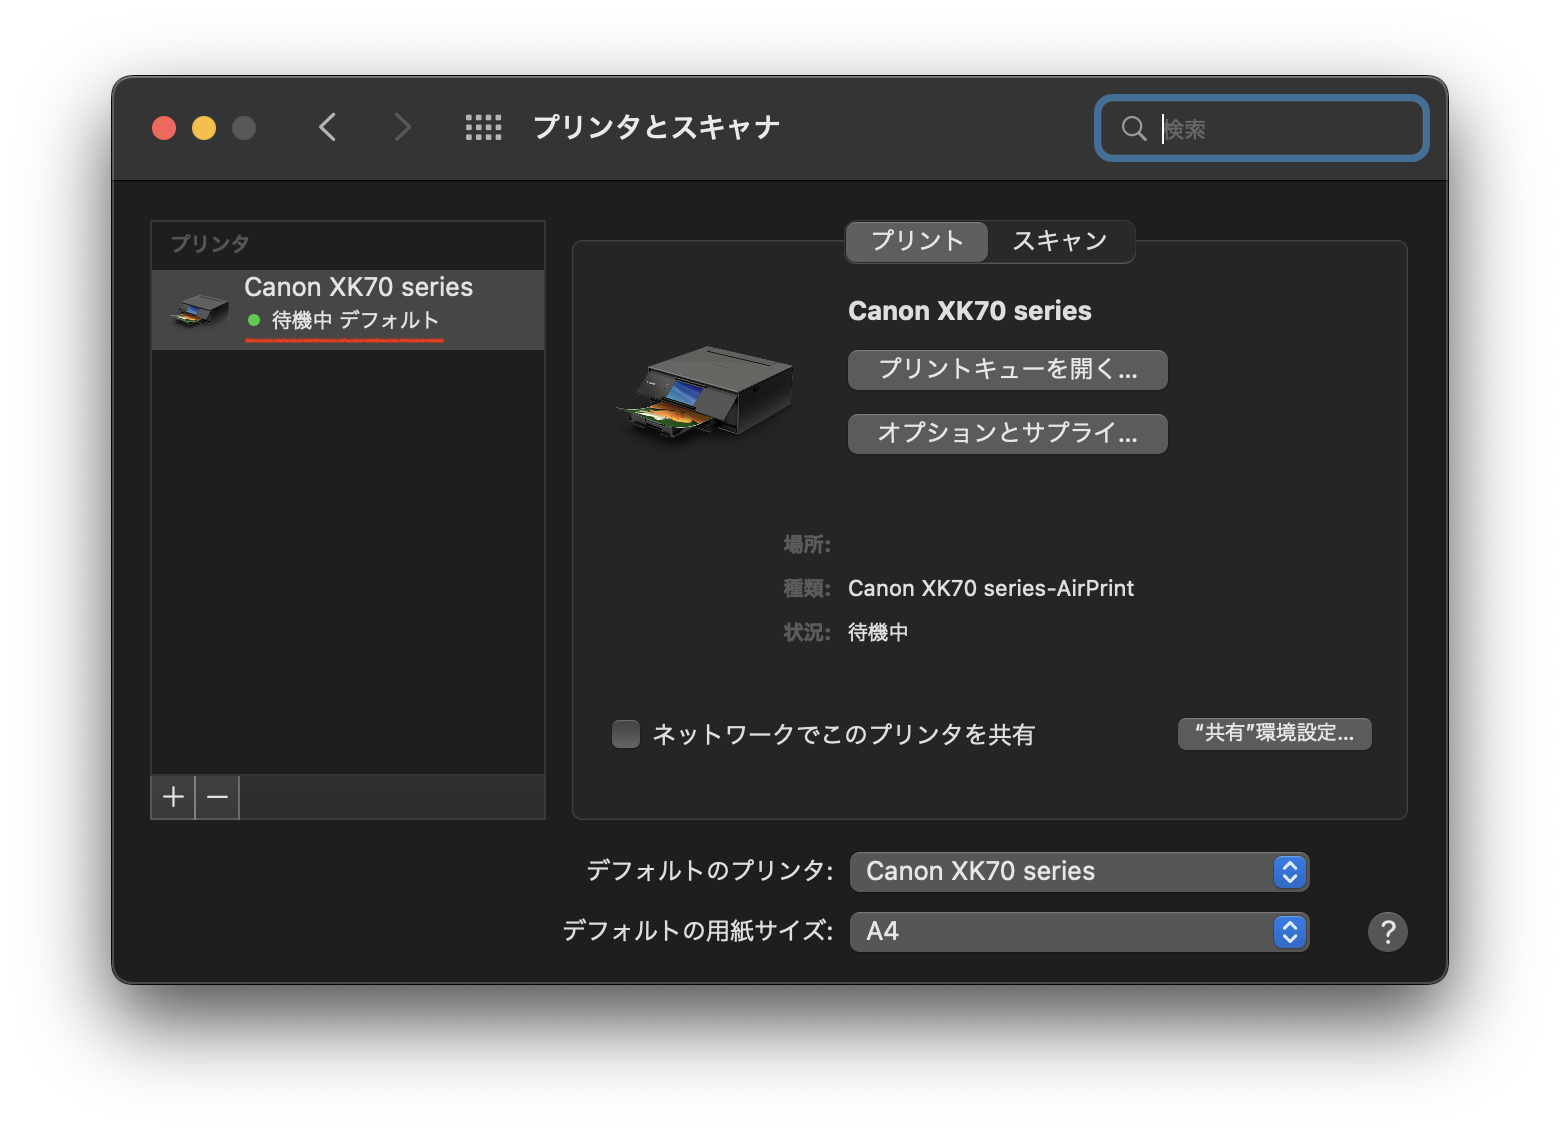Screen dimensions: 1560x1132
Task: Click the 状況 status label
Action: 807,632
